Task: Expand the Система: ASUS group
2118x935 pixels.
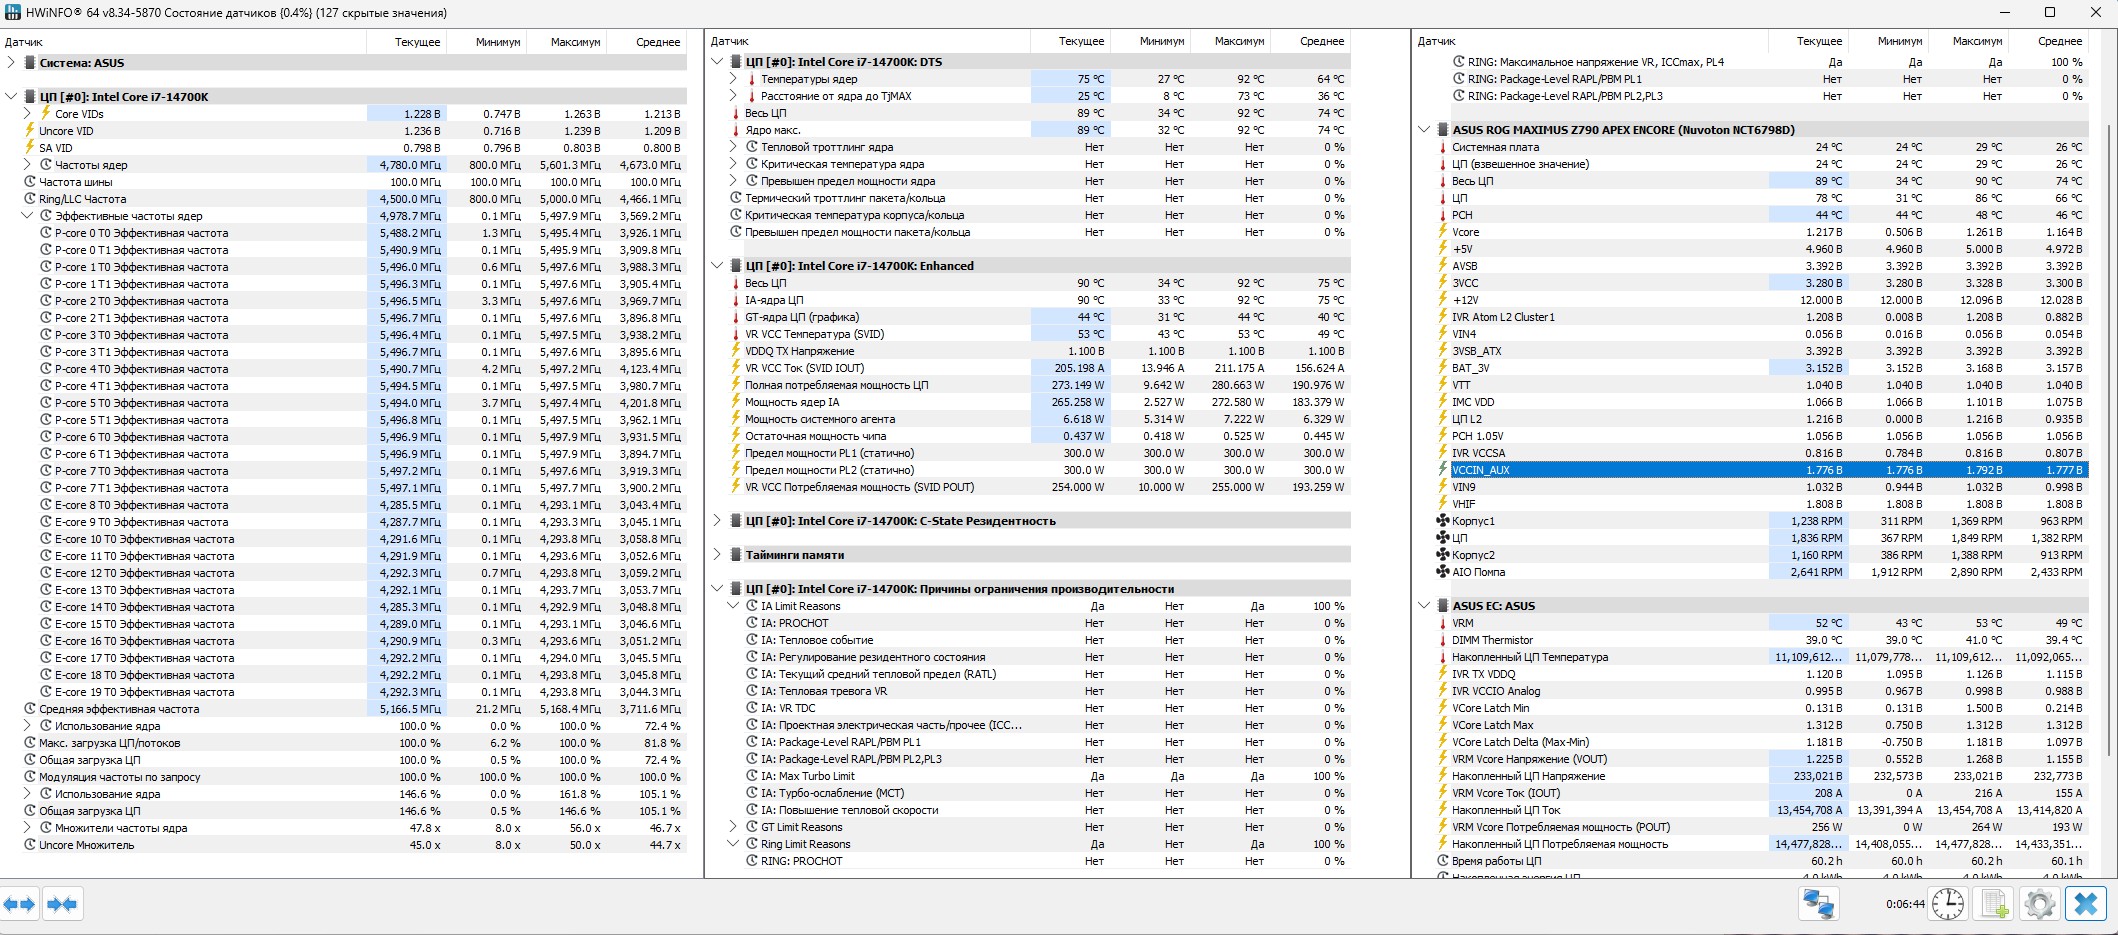Action: 11,62
